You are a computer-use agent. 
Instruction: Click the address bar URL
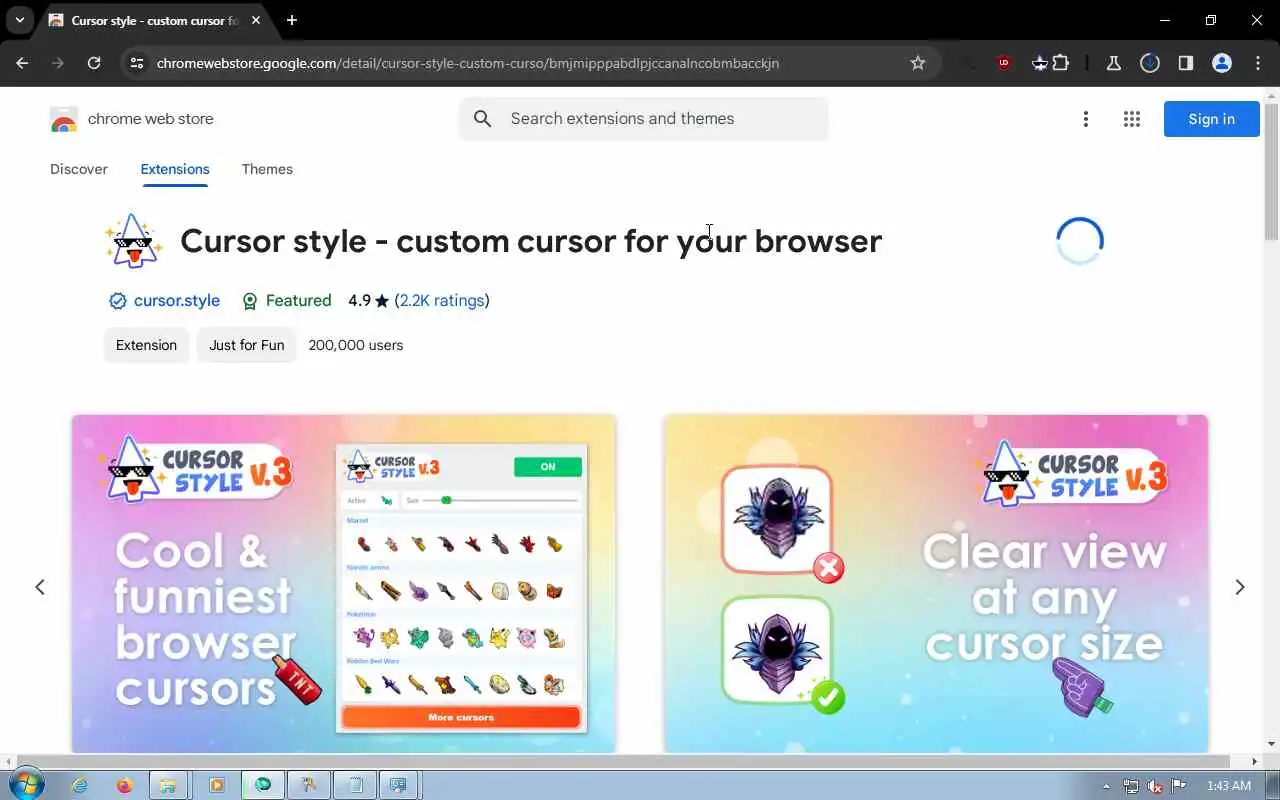tap(468, 63)
